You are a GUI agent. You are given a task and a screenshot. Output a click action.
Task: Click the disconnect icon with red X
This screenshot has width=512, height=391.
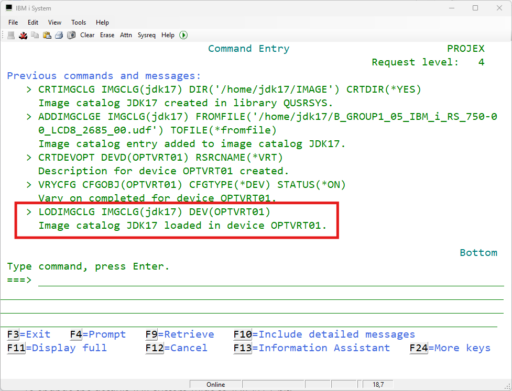23,35
